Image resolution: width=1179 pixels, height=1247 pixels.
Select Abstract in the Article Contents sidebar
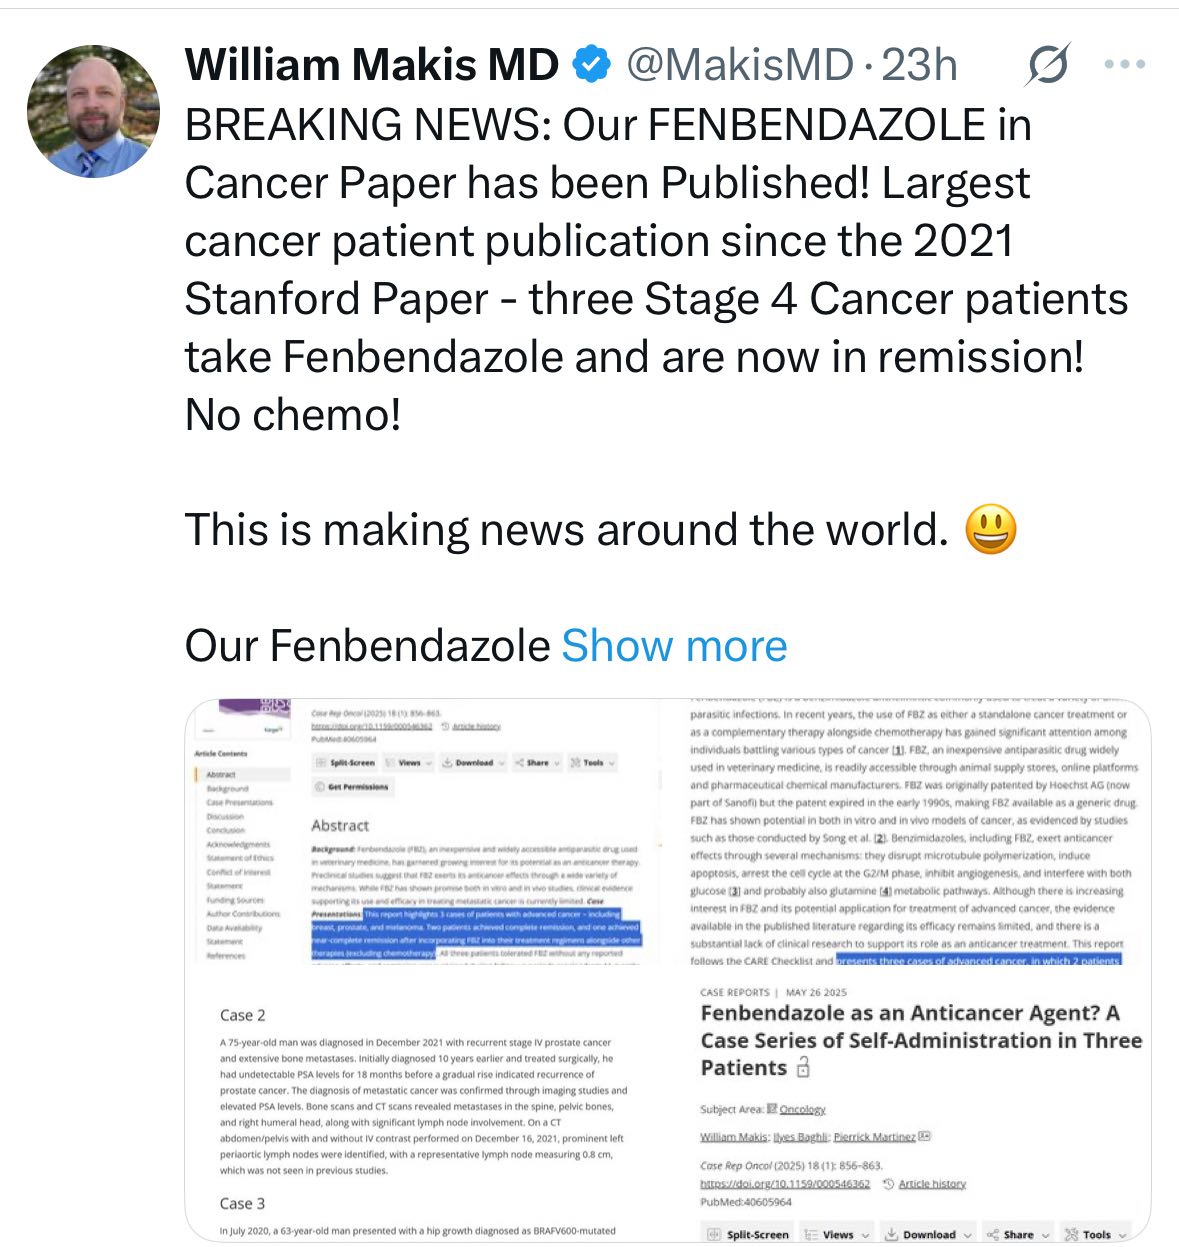tap(221, 775)
